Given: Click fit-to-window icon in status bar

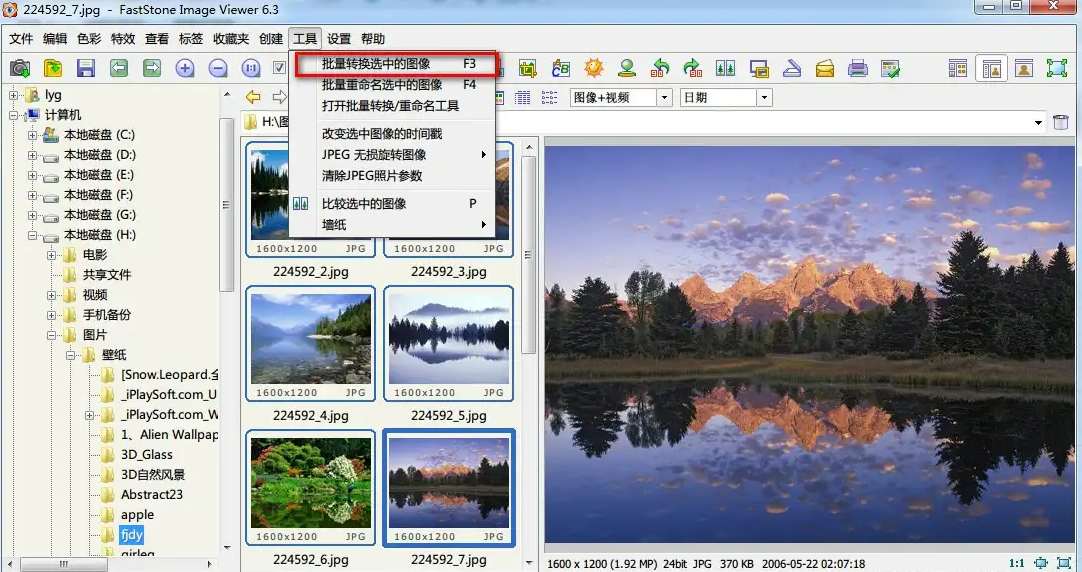Looking at the screenshot, I should click(1041, 563).
